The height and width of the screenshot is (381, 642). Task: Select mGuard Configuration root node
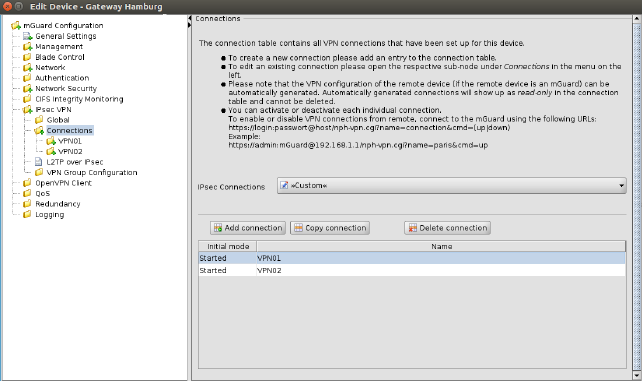click(63, 25)
